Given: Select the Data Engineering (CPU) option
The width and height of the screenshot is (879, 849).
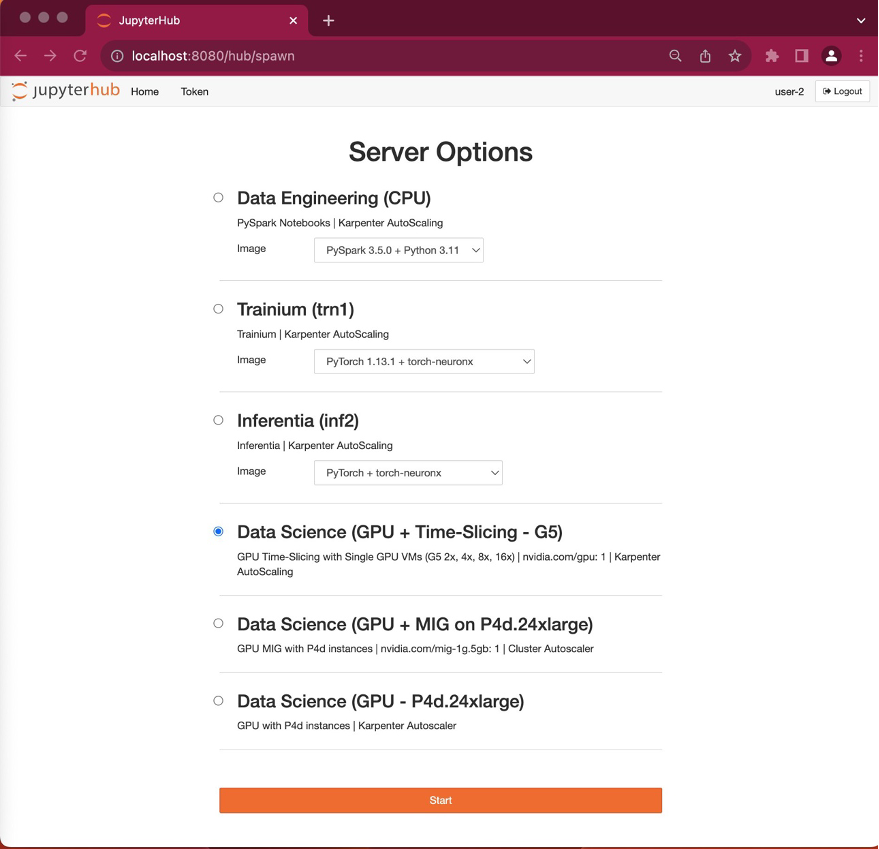Looking at the screenshot, I should (x=217, y=197).
